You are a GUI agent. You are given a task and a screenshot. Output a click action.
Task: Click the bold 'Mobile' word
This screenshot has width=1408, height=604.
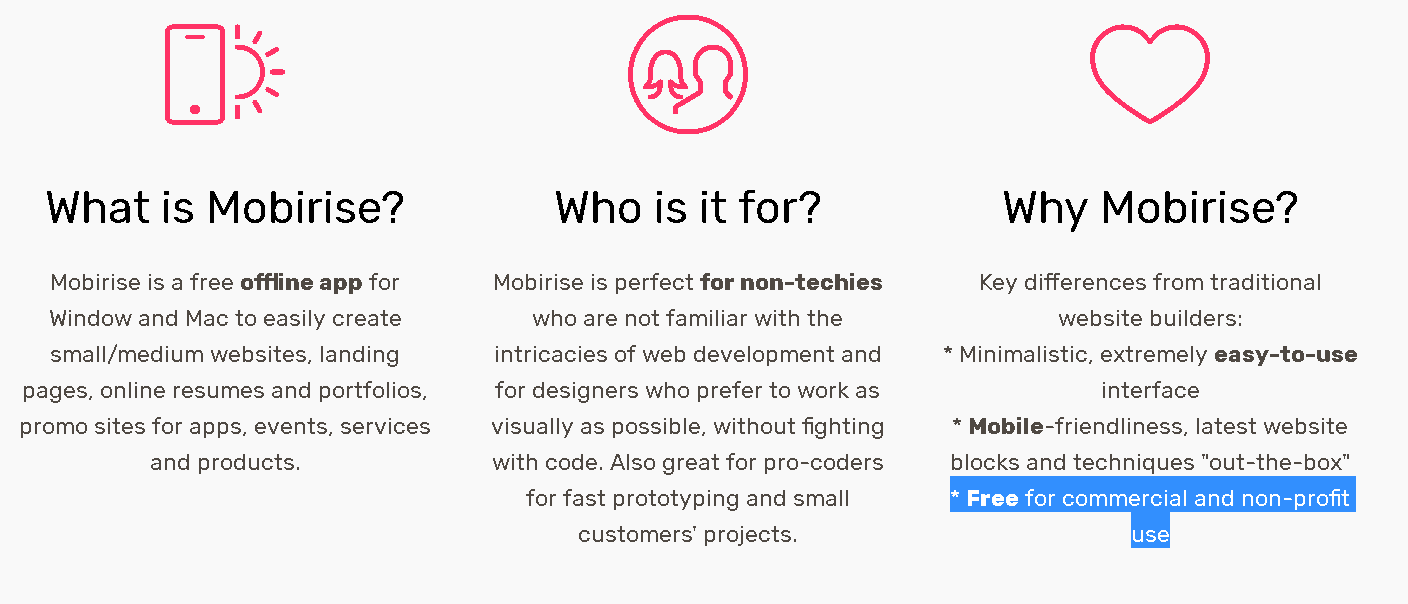[x=1006, y=427]
